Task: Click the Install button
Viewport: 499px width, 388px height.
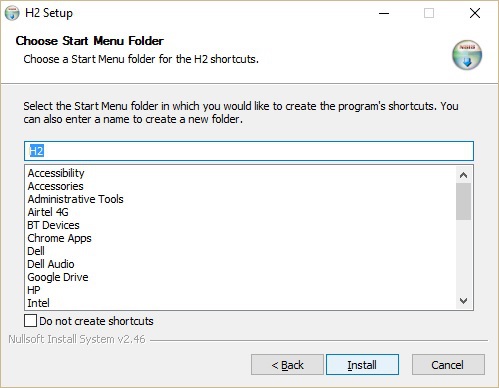Action: click(x=362, y=365)
